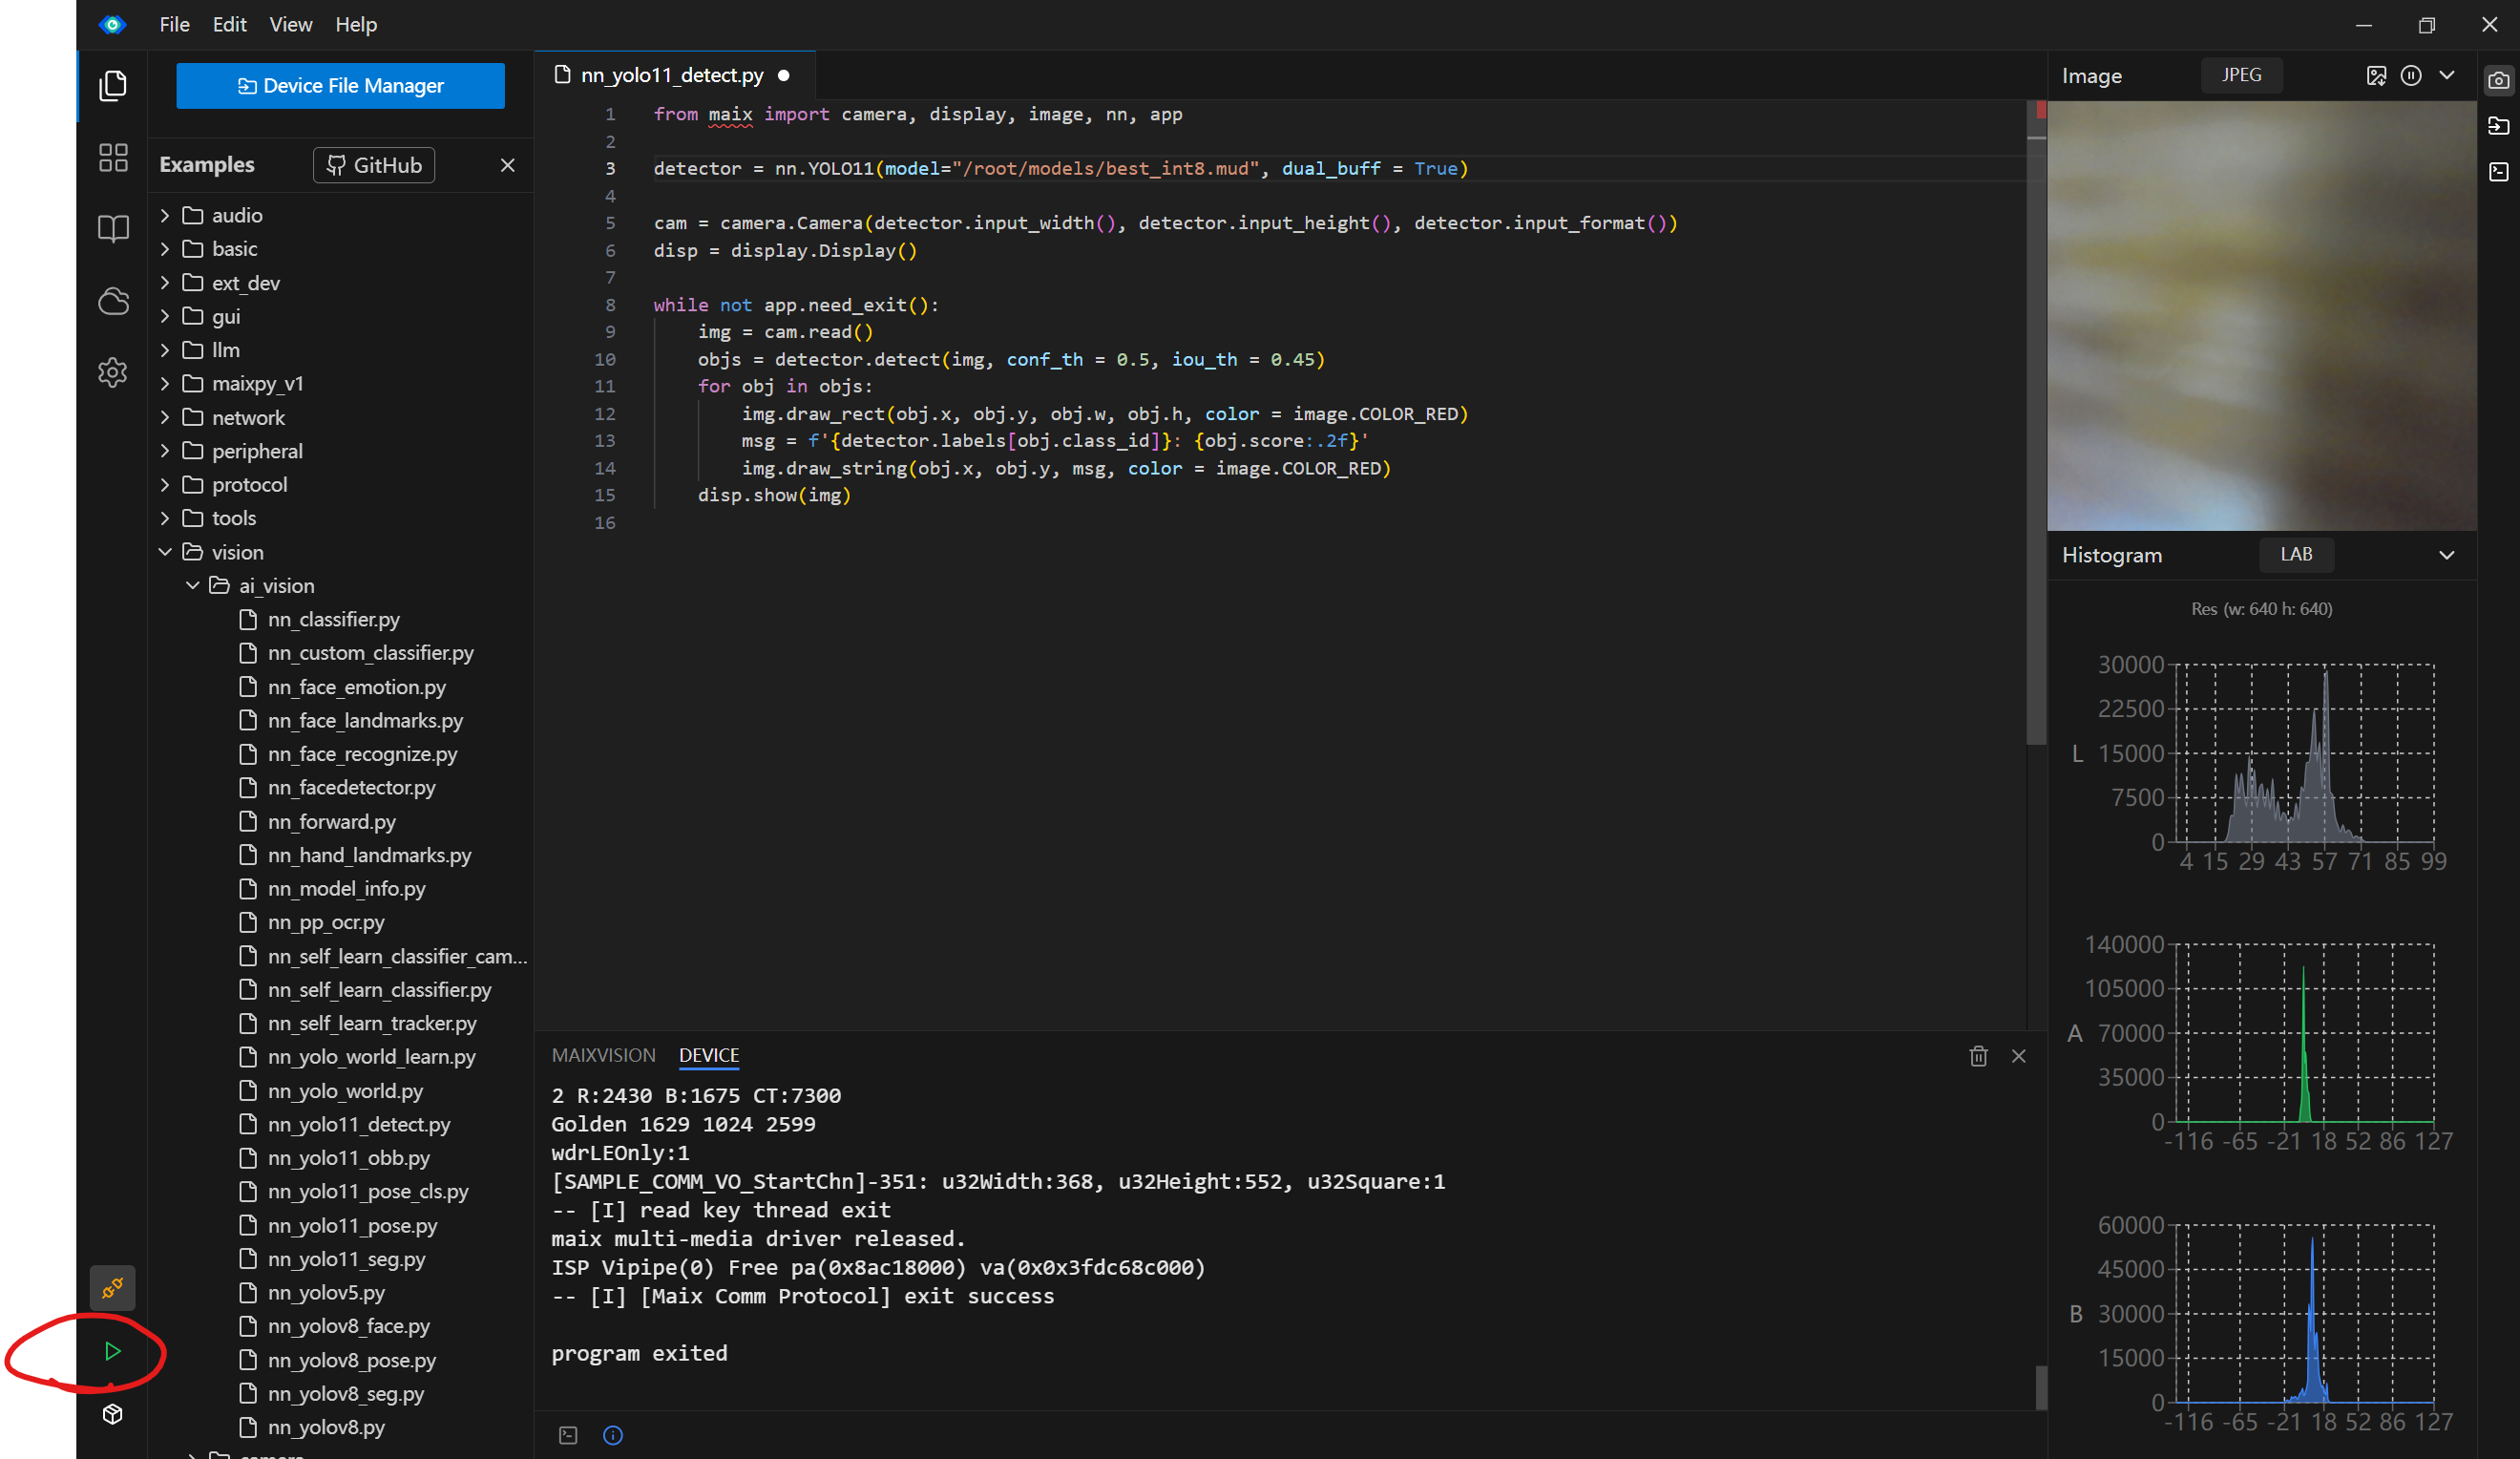Toggle JPEG image format selector
2520x1459 pixels.
2241,76
